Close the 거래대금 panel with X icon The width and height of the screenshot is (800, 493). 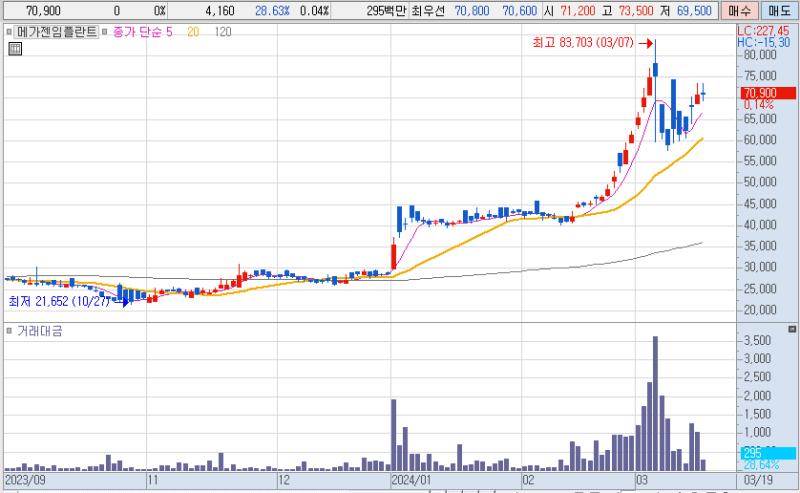tap(792, 329)
